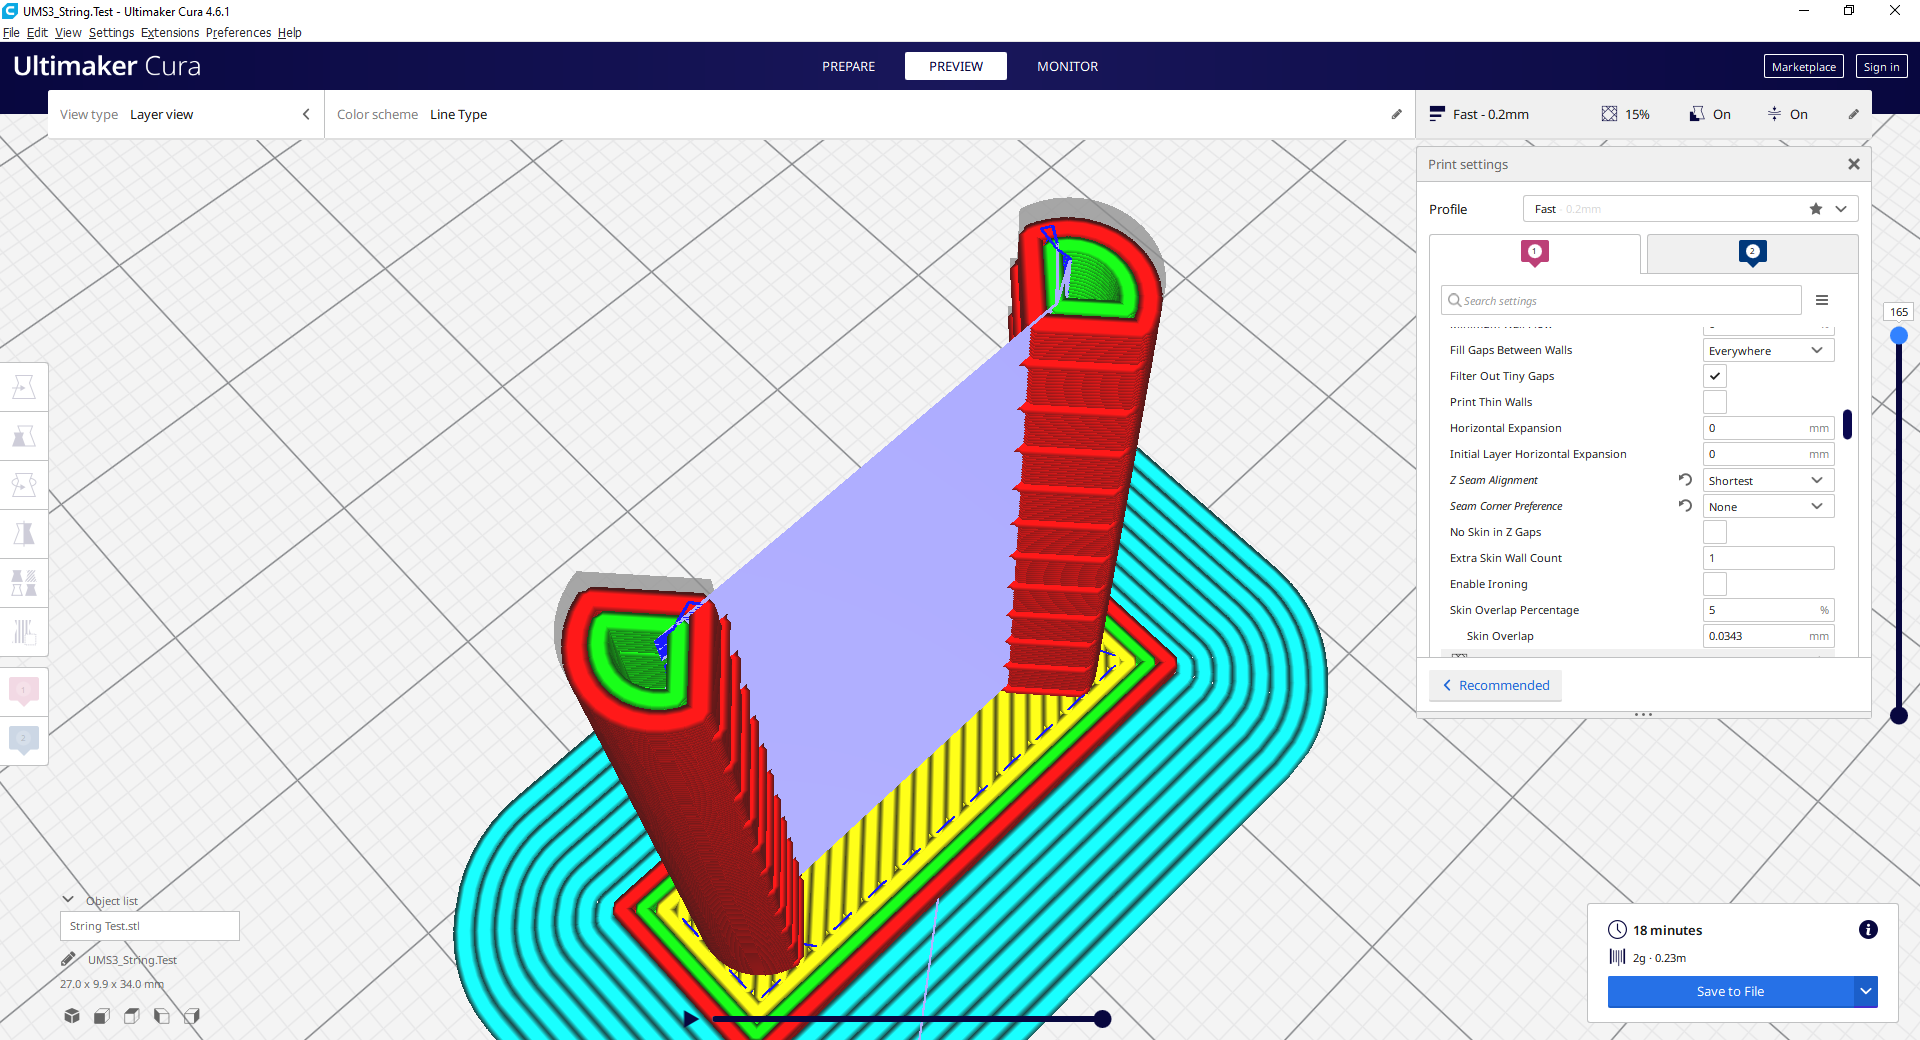Uncheck Filter Out Tiny Gaps
1920x1040 pixels.
[x=1715, y=376]
